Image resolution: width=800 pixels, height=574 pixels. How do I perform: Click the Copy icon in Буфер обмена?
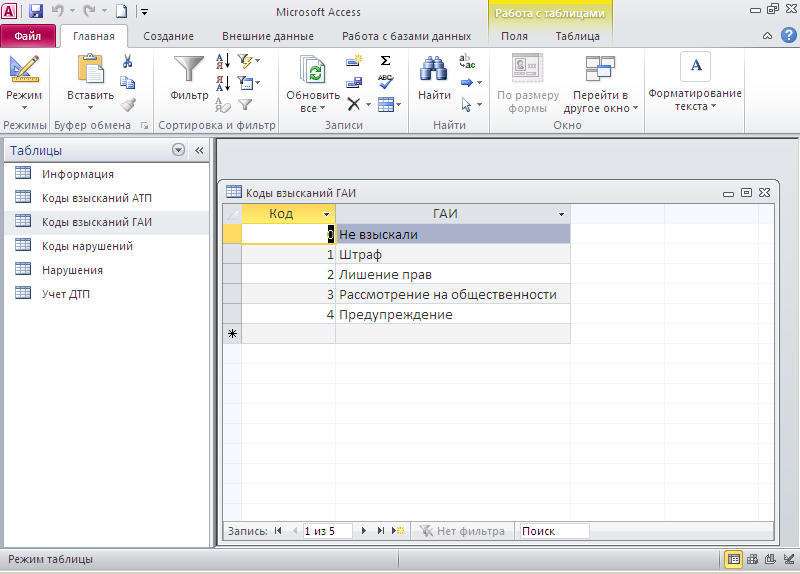(128, 83)
